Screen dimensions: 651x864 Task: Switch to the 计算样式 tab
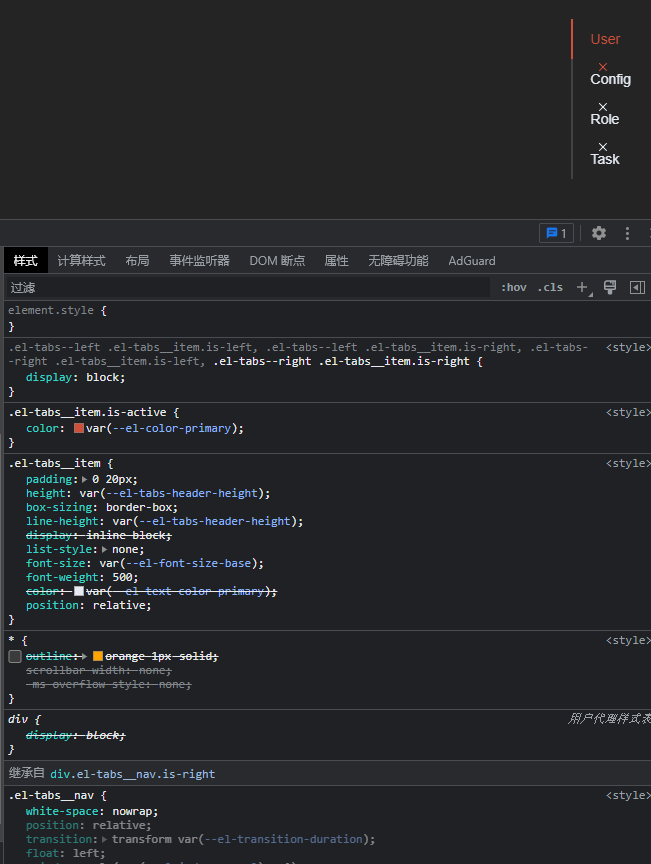pyautogui.click(x=81, y=260)
